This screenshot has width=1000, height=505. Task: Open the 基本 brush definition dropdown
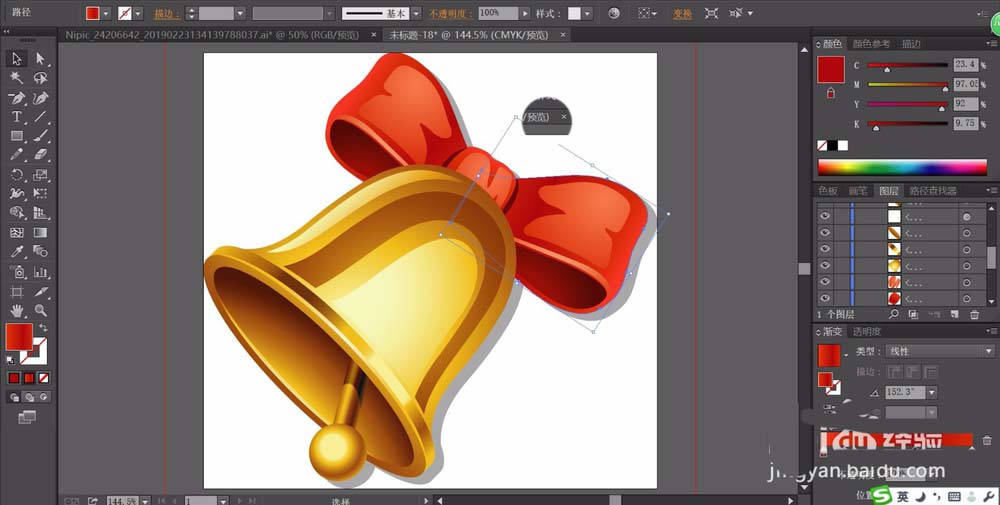click(x=416, y=13)
